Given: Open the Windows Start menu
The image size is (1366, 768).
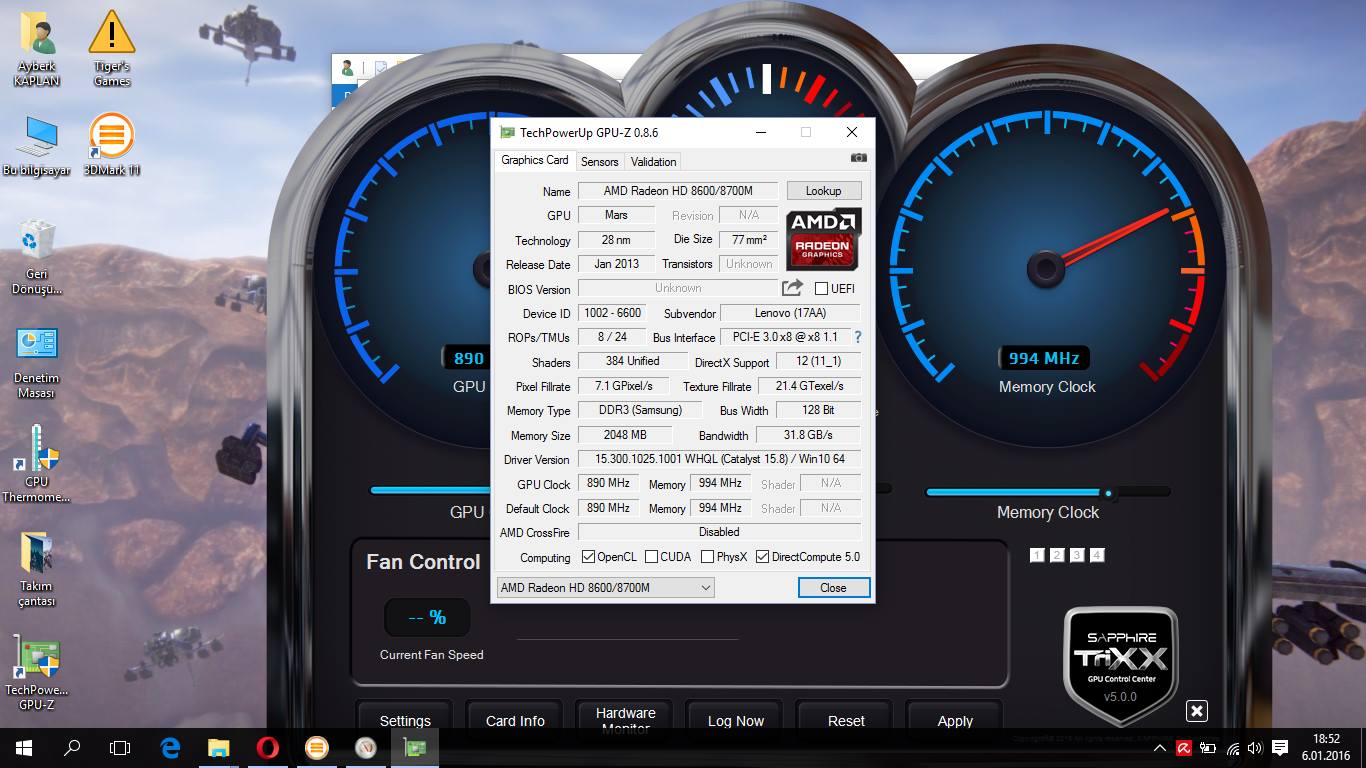Looking at the screenshot, I should click(24, 747).
